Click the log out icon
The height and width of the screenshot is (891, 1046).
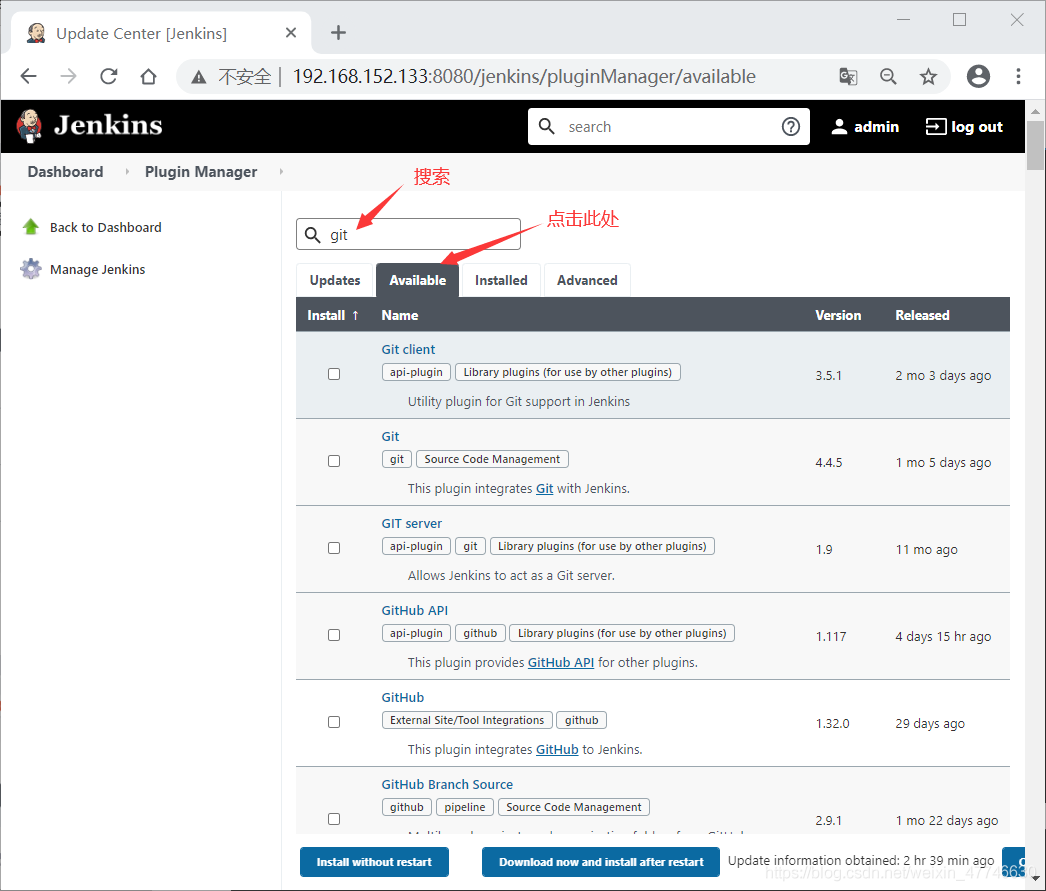(x=936, y=127)
